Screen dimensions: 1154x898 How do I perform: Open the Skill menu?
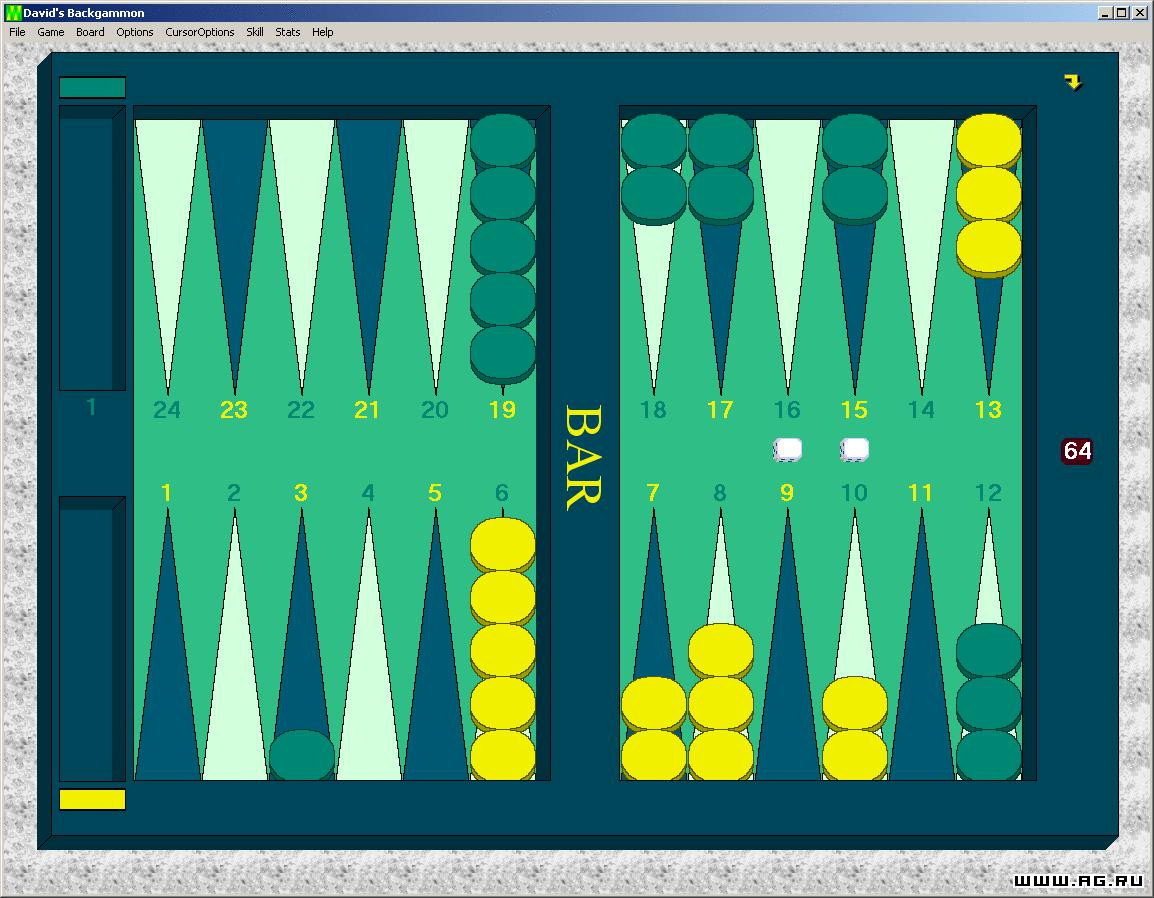(x=255, y=32)
